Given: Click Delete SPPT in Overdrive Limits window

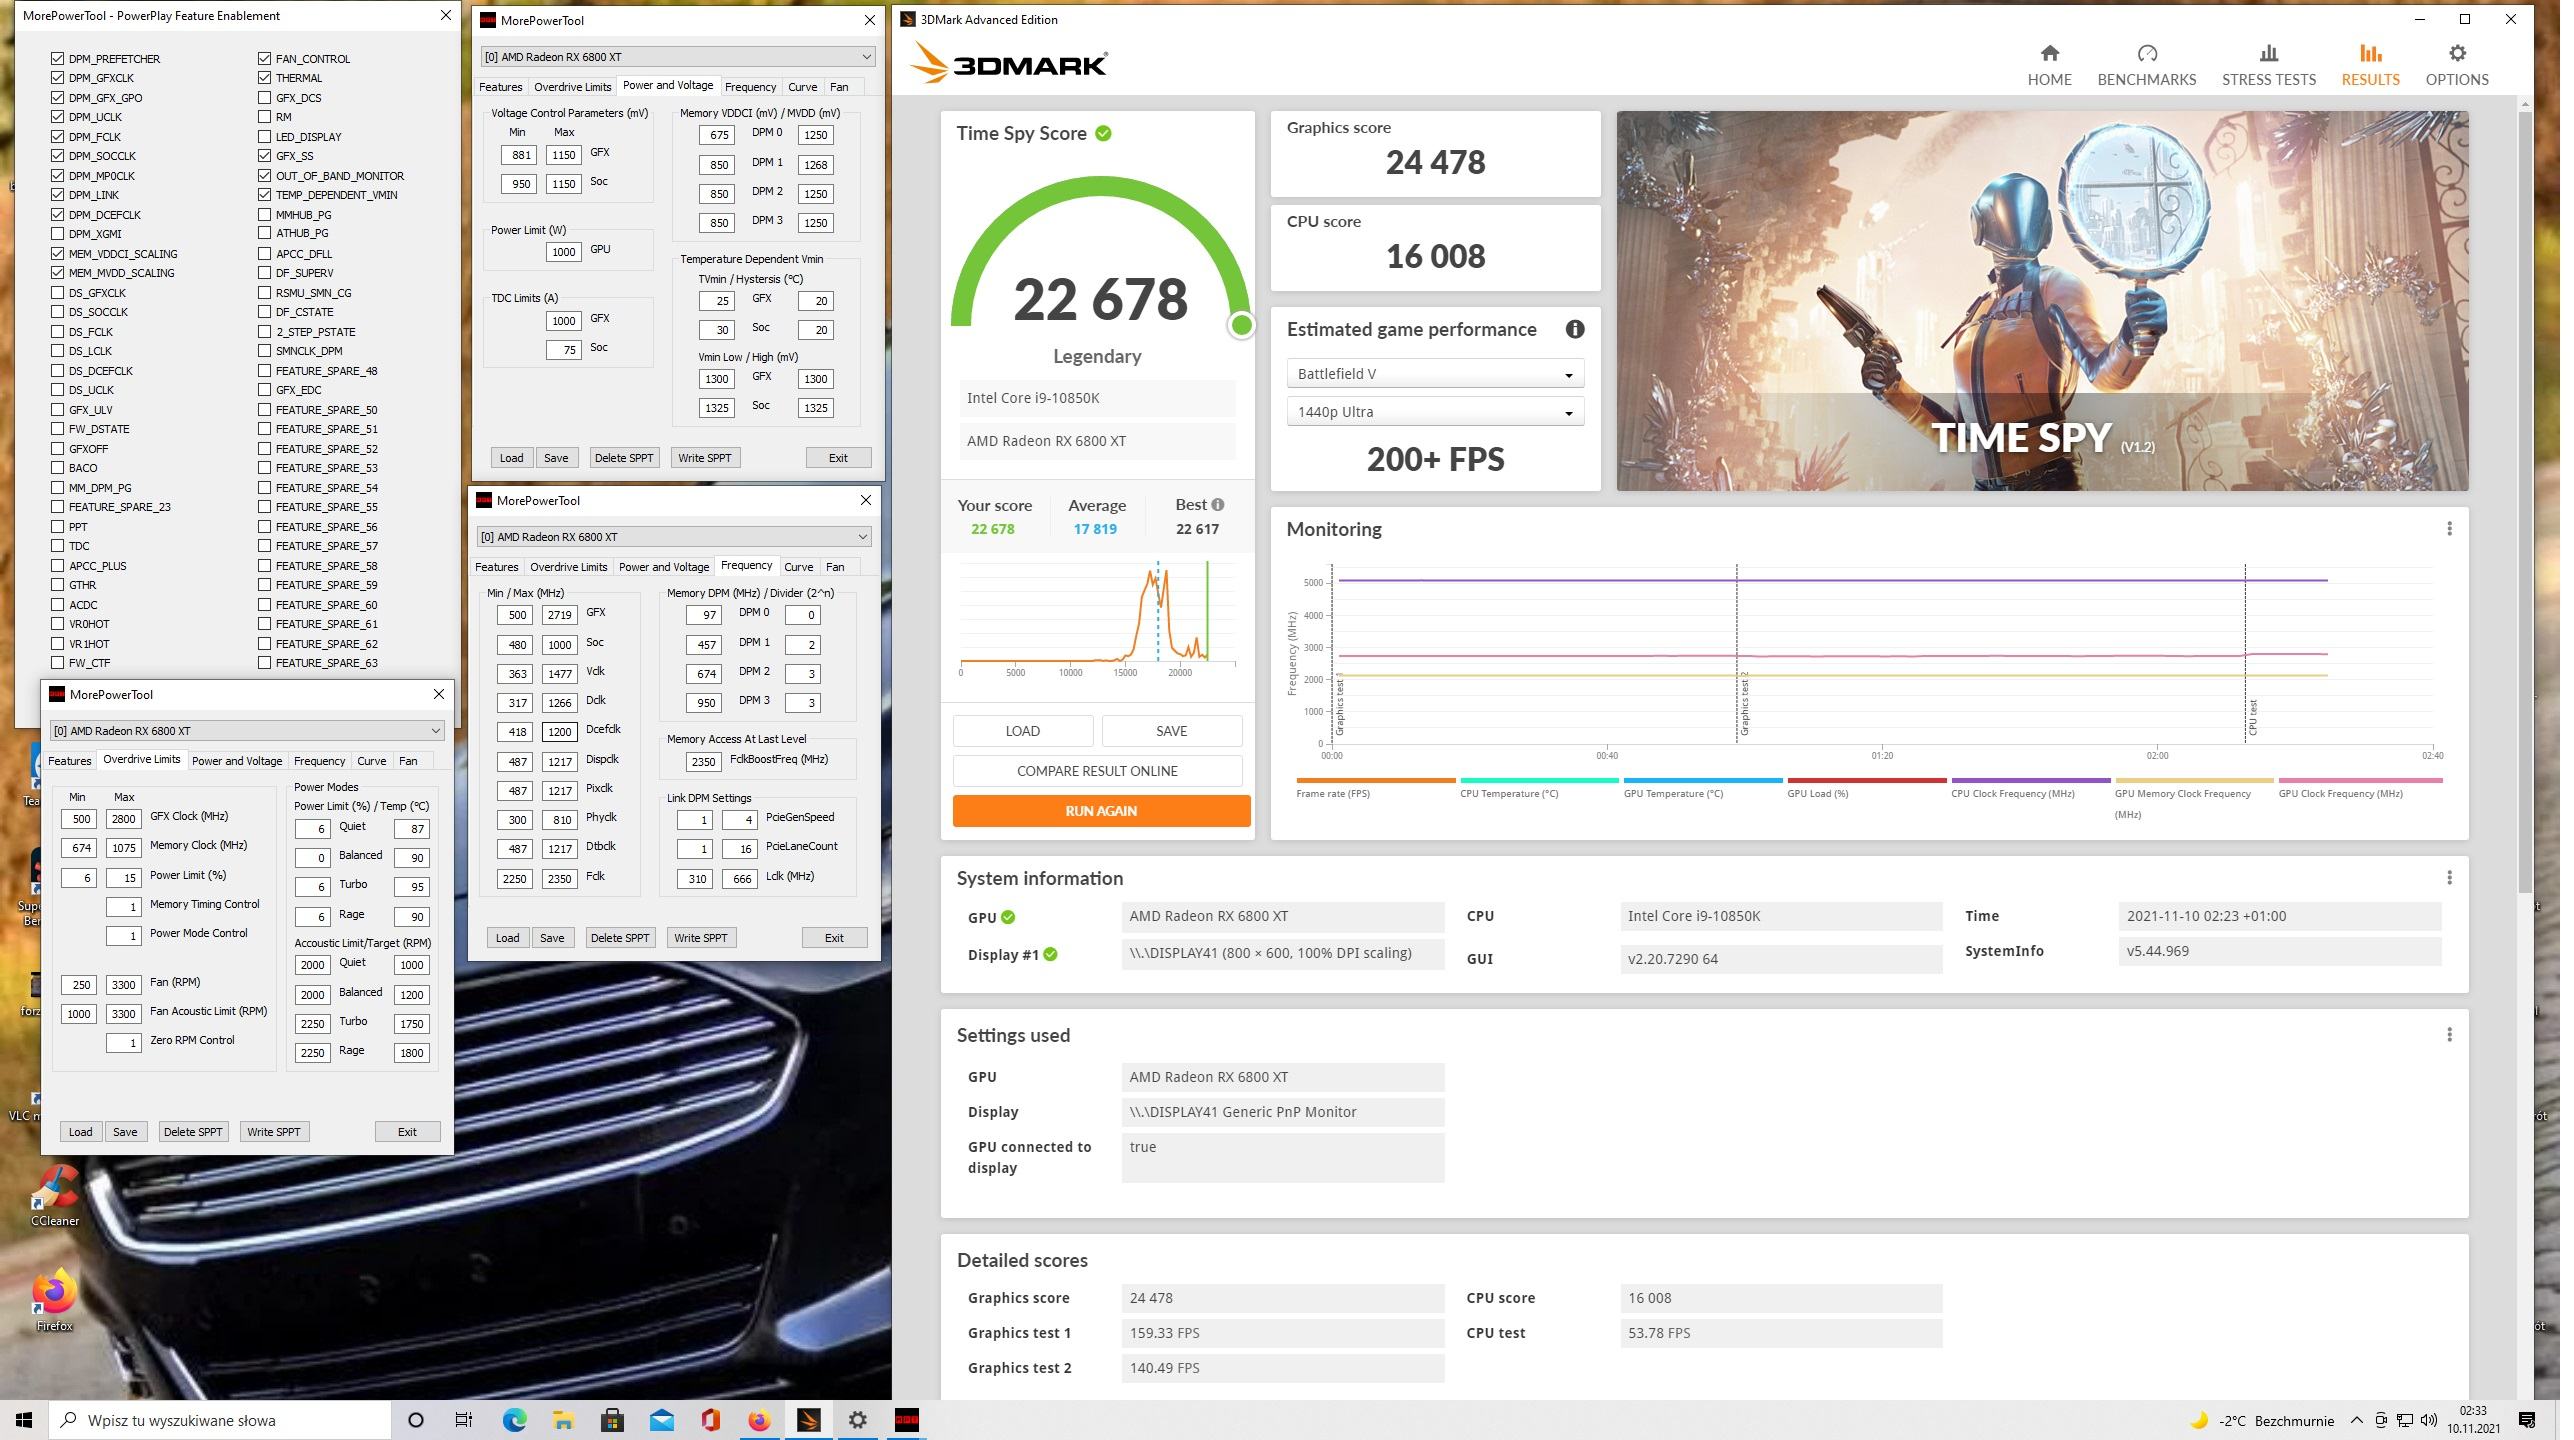Looking at the screenshot, I should 194,1134.
